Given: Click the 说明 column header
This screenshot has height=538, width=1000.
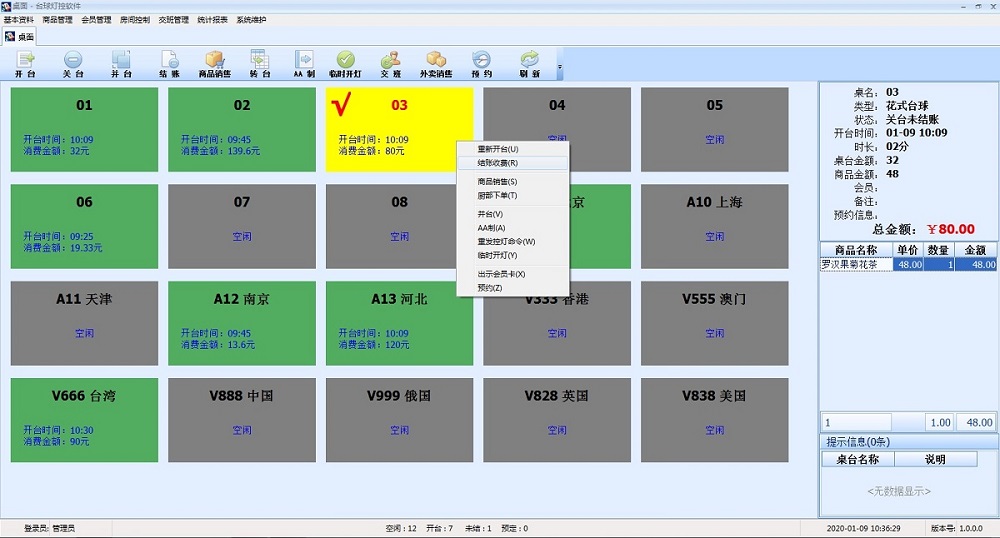Looking at the screenshot, I should (936, 459).
